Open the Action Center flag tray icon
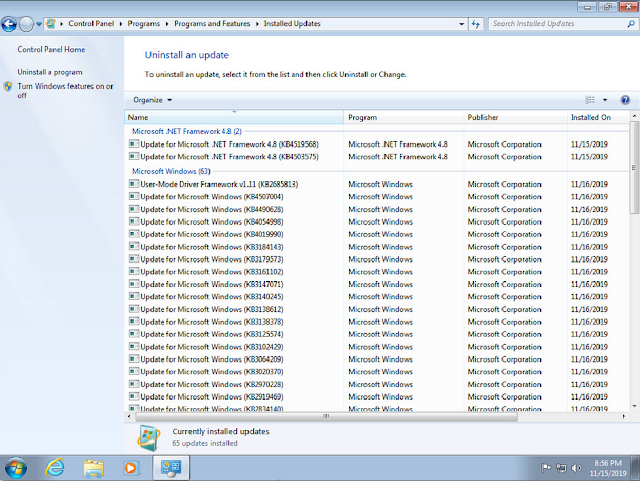Screen dimensions: 640x481 tap(546, 468)
